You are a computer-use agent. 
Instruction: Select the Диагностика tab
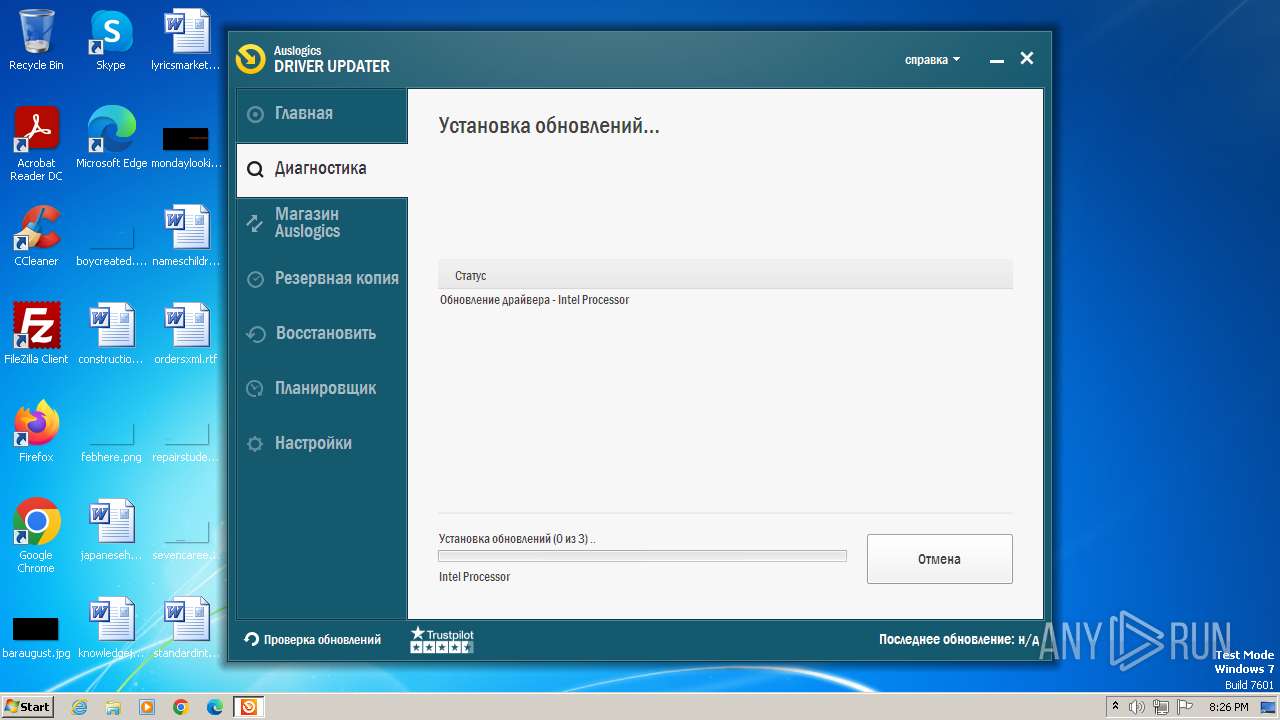321,169
